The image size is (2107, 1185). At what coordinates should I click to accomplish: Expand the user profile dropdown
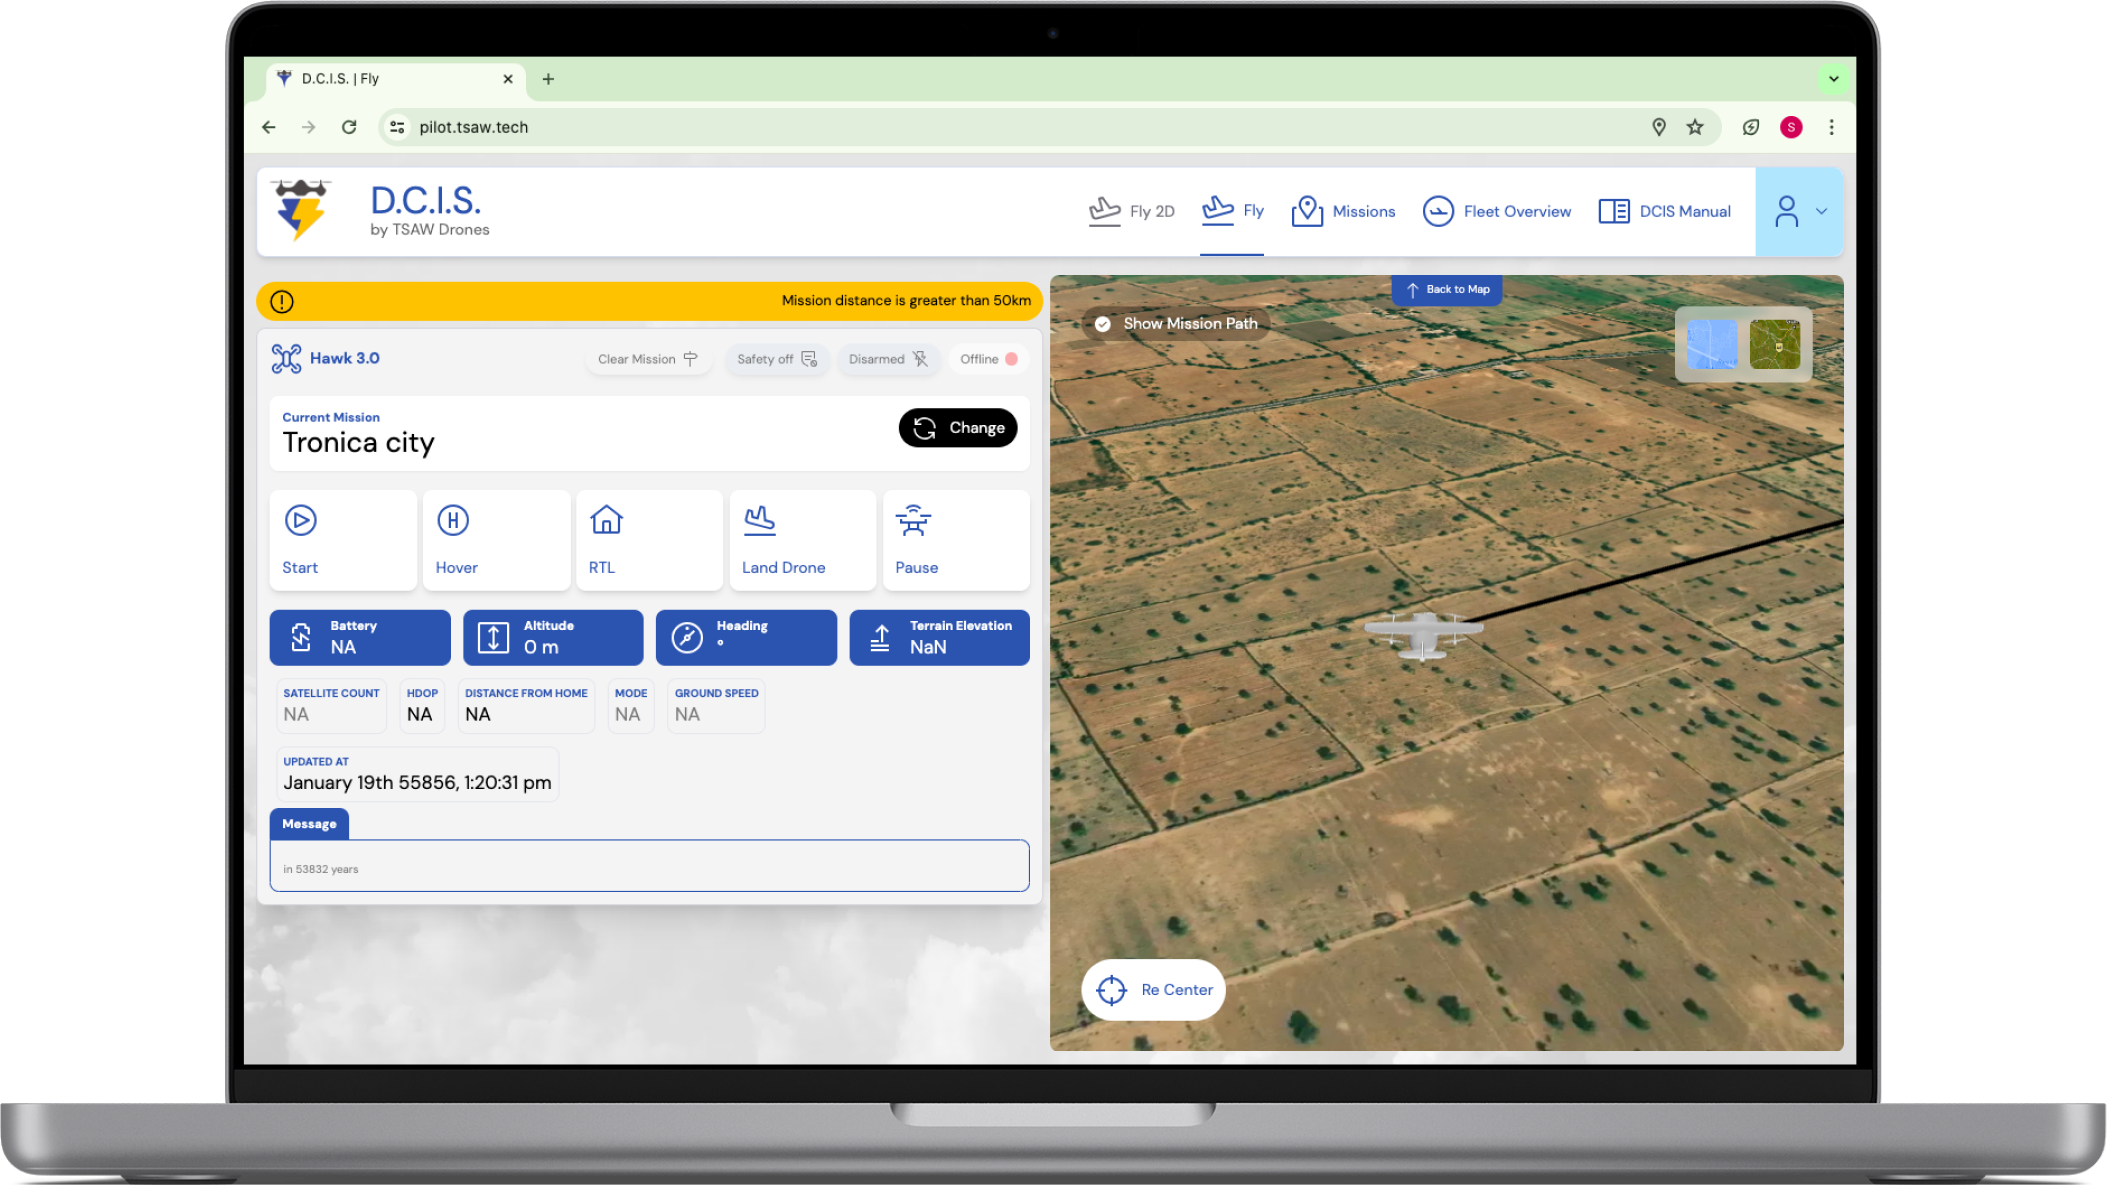click(x=1799, y=212)
